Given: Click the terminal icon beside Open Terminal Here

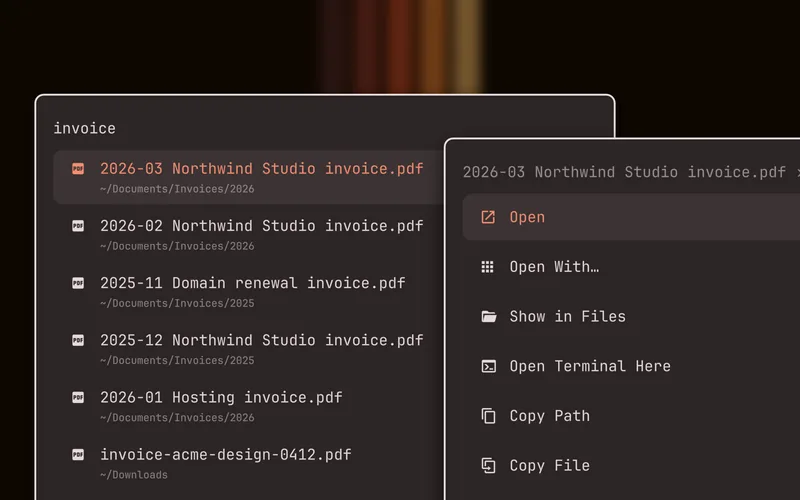Looking at the screenshot, I should 488,366.
